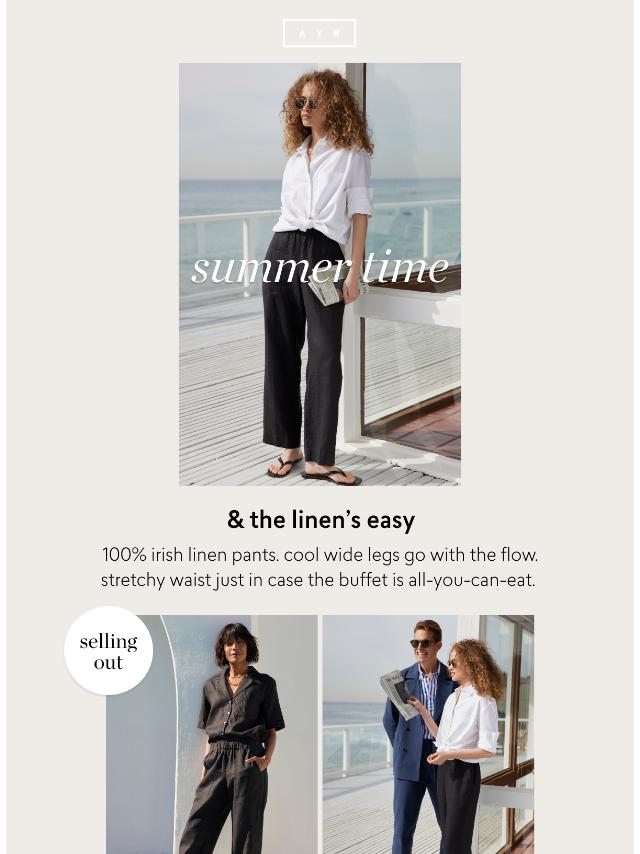This screenshot has width=640, height=854.
Task: Click the '100% irish linen pants' description line
Action: tap(320, 555)
